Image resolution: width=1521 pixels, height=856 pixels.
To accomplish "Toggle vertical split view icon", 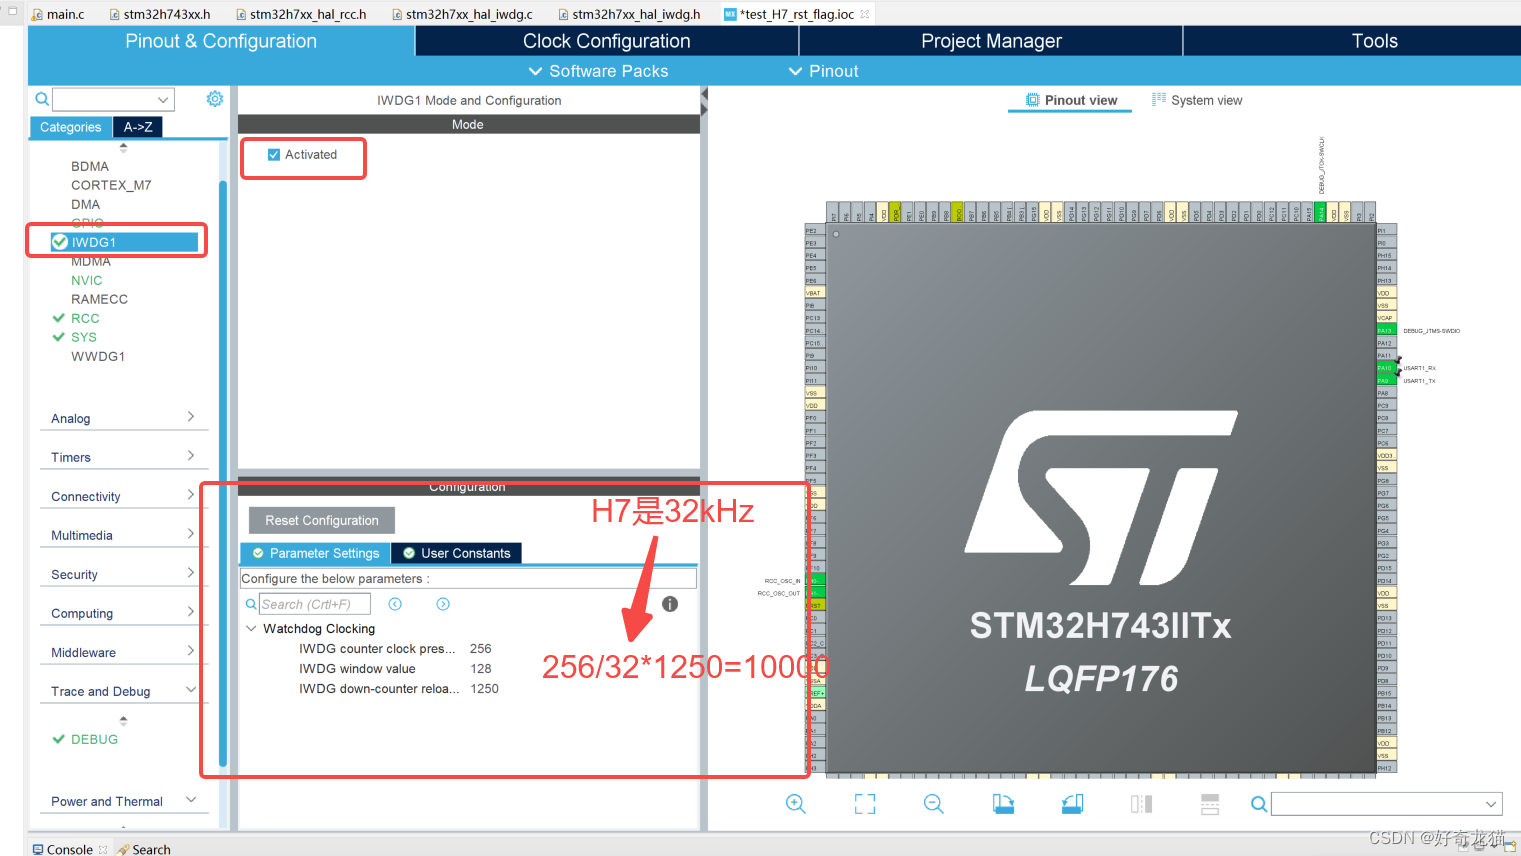I will pyautogui.click(x=1141, y=804).
